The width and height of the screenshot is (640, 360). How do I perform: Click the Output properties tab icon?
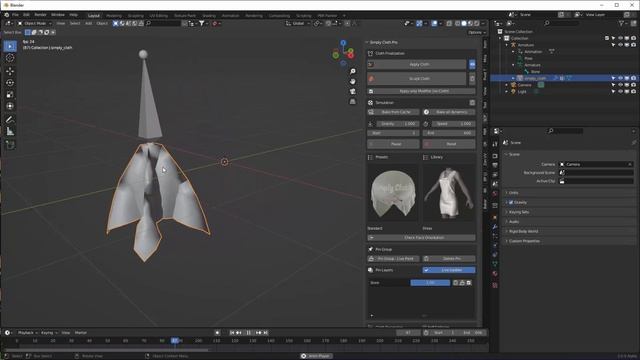point(495,165)
